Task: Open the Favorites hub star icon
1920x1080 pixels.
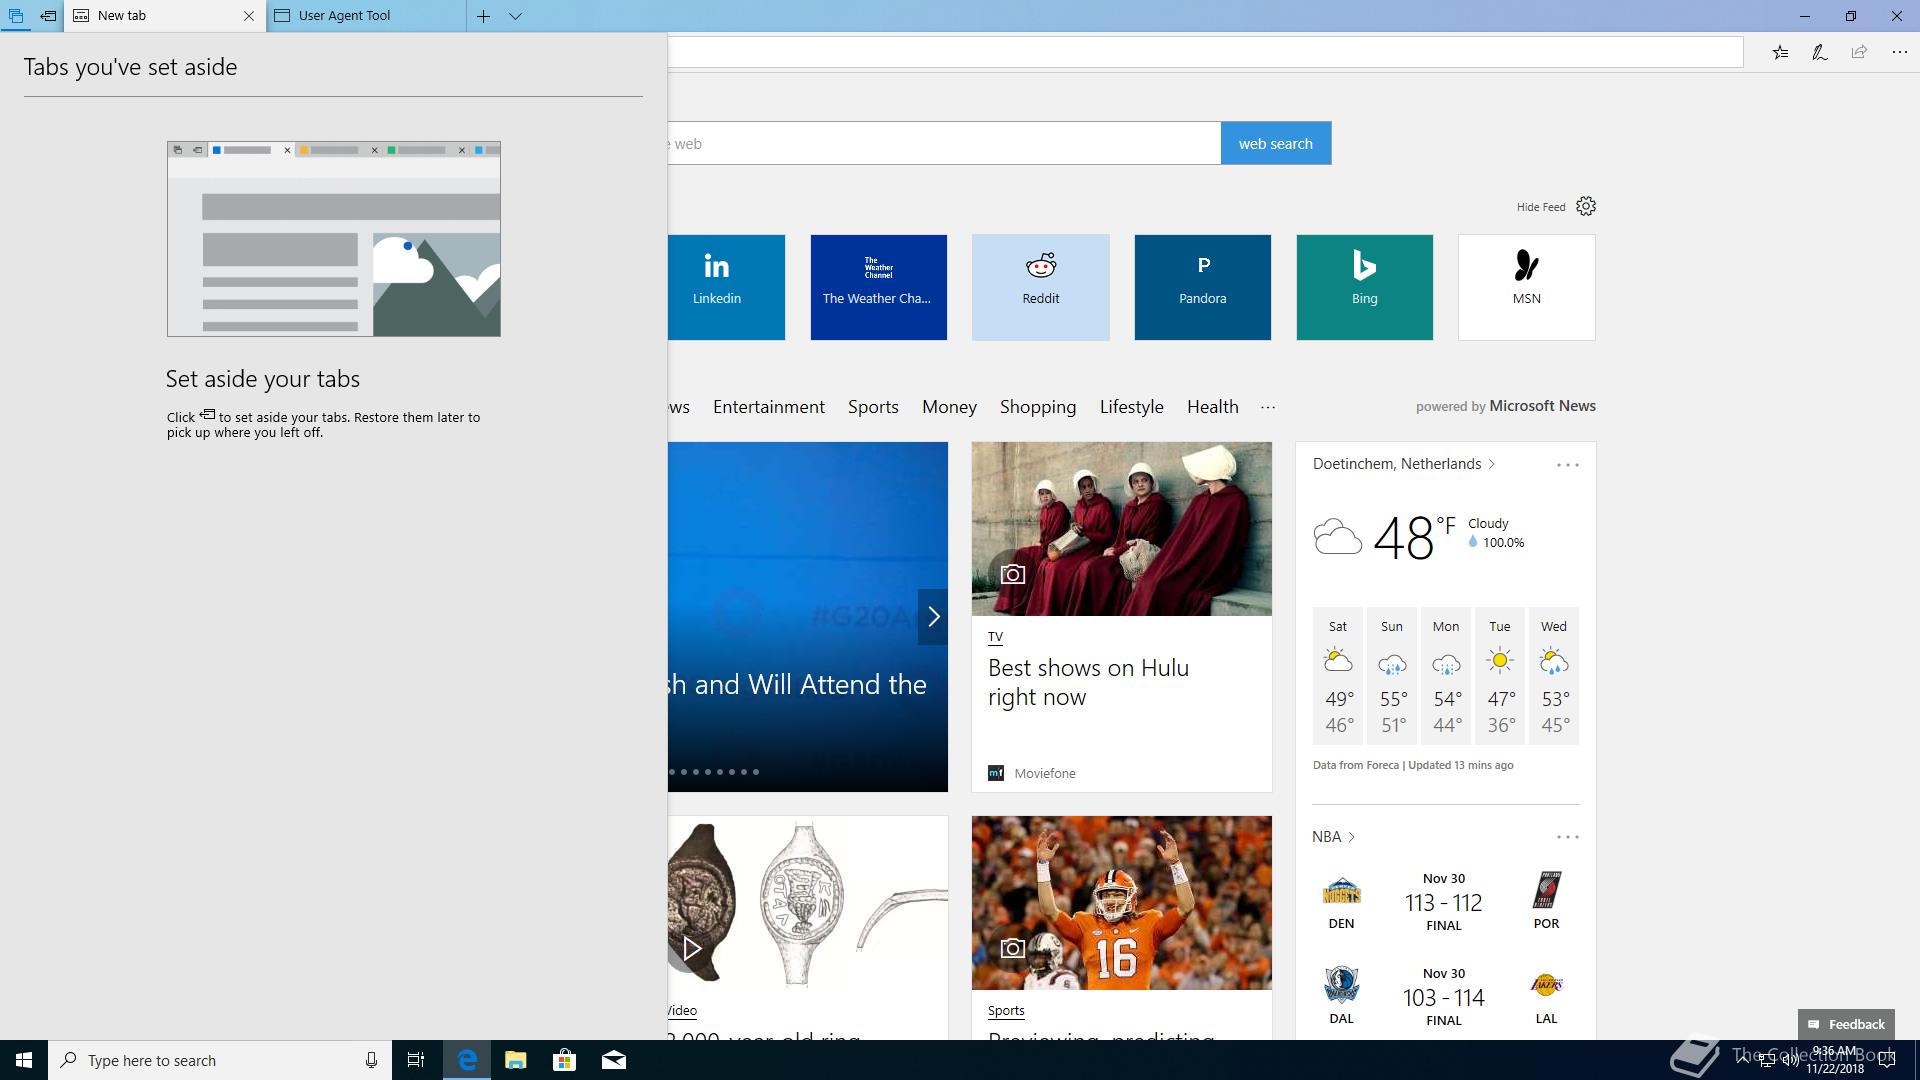Action: (1780, 52)
